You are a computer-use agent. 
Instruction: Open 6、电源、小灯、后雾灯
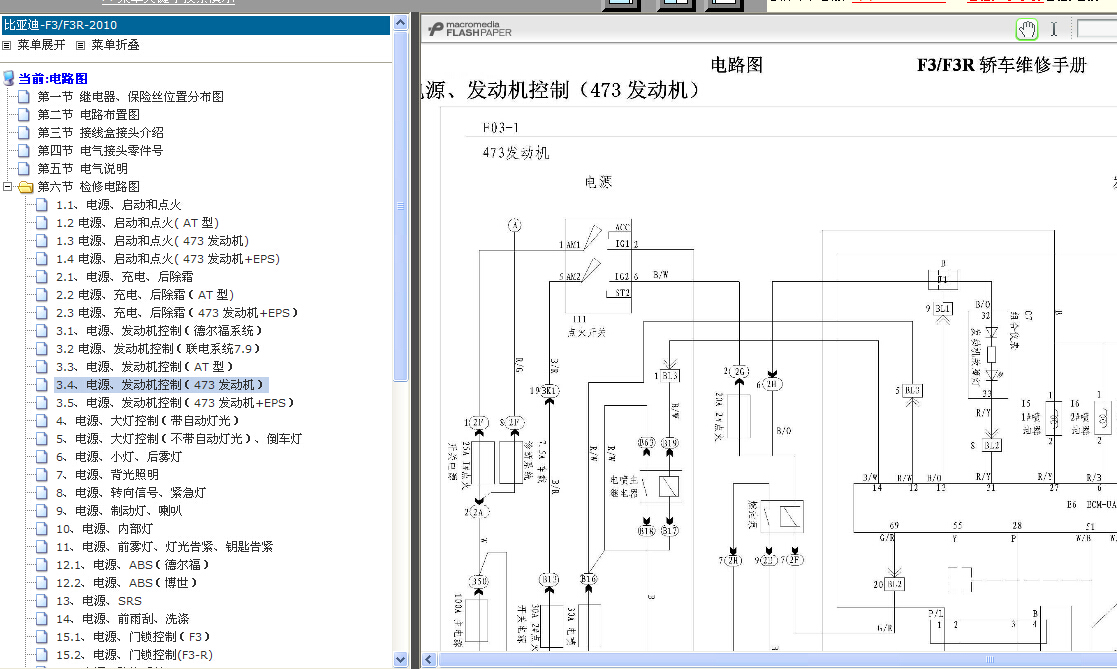118,457
